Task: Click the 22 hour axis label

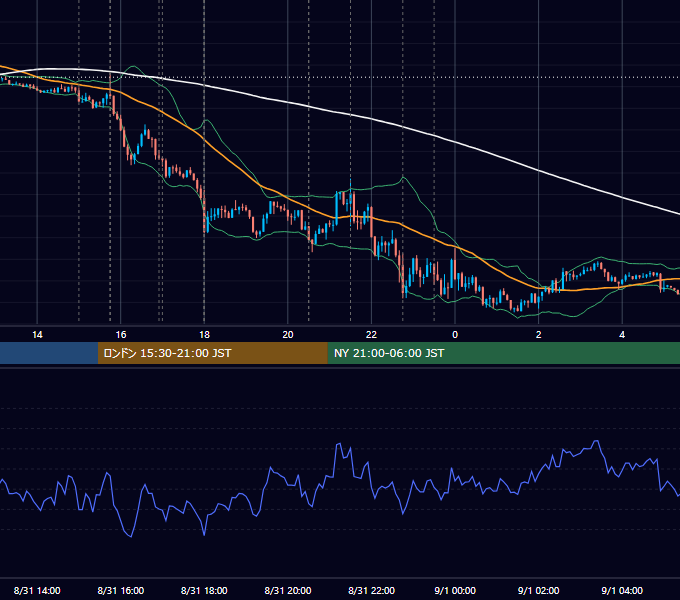Action: point(371,335)
